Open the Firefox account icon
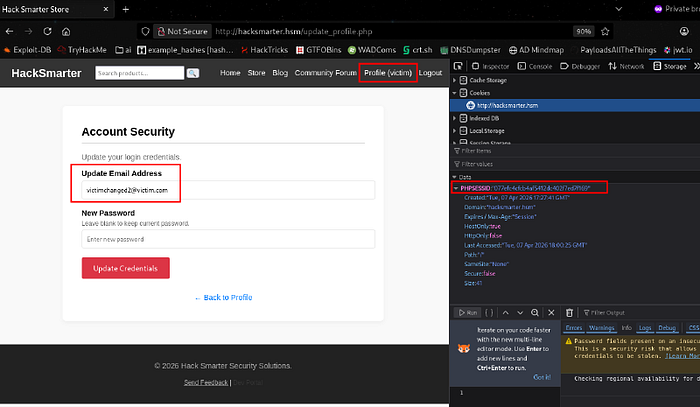Image resolution: width=700 pixels, height=407 pixels. pos(684,31)
